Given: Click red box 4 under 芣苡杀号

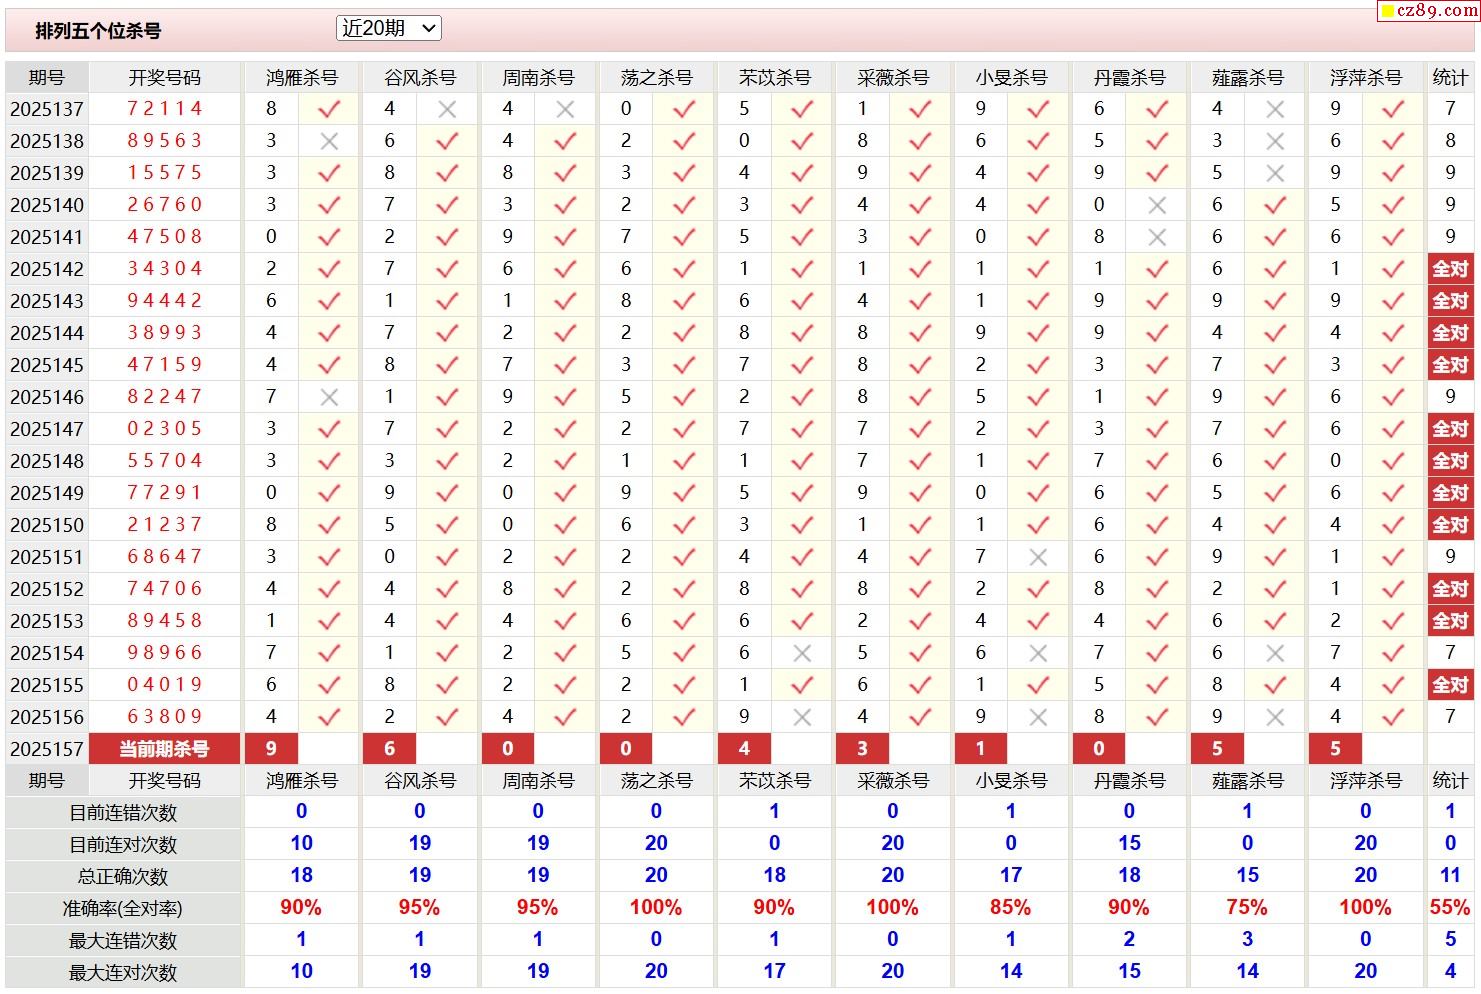Looking at the screenshot, I should click(744, 749).
